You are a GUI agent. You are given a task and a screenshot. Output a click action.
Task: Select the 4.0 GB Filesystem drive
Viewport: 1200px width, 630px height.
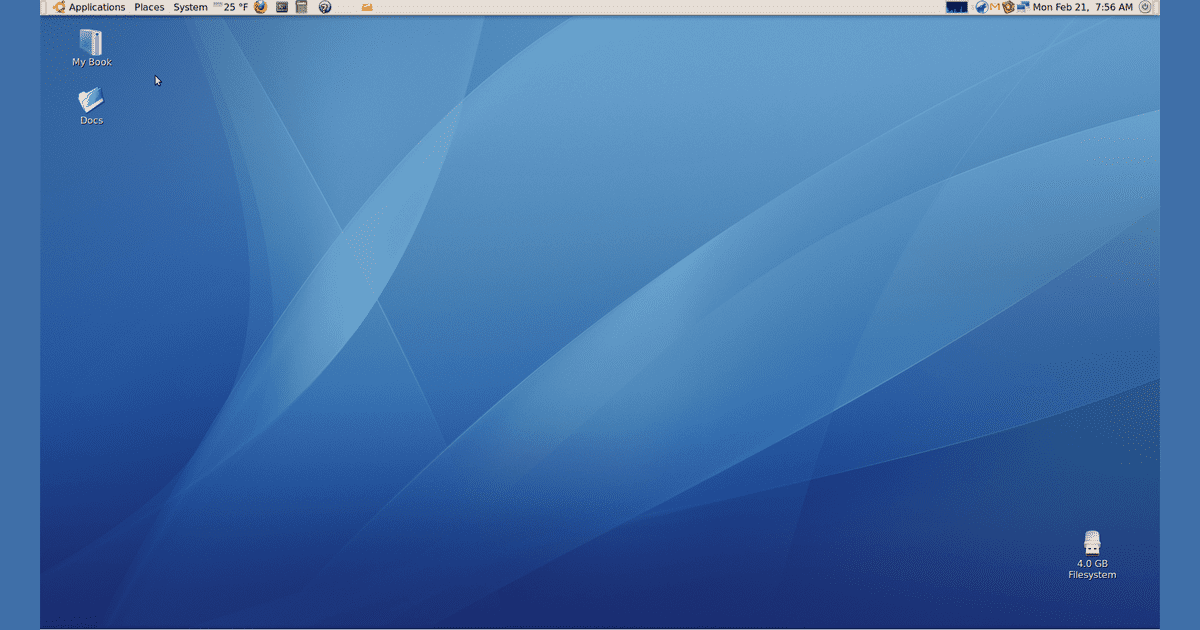point(1092,543)
